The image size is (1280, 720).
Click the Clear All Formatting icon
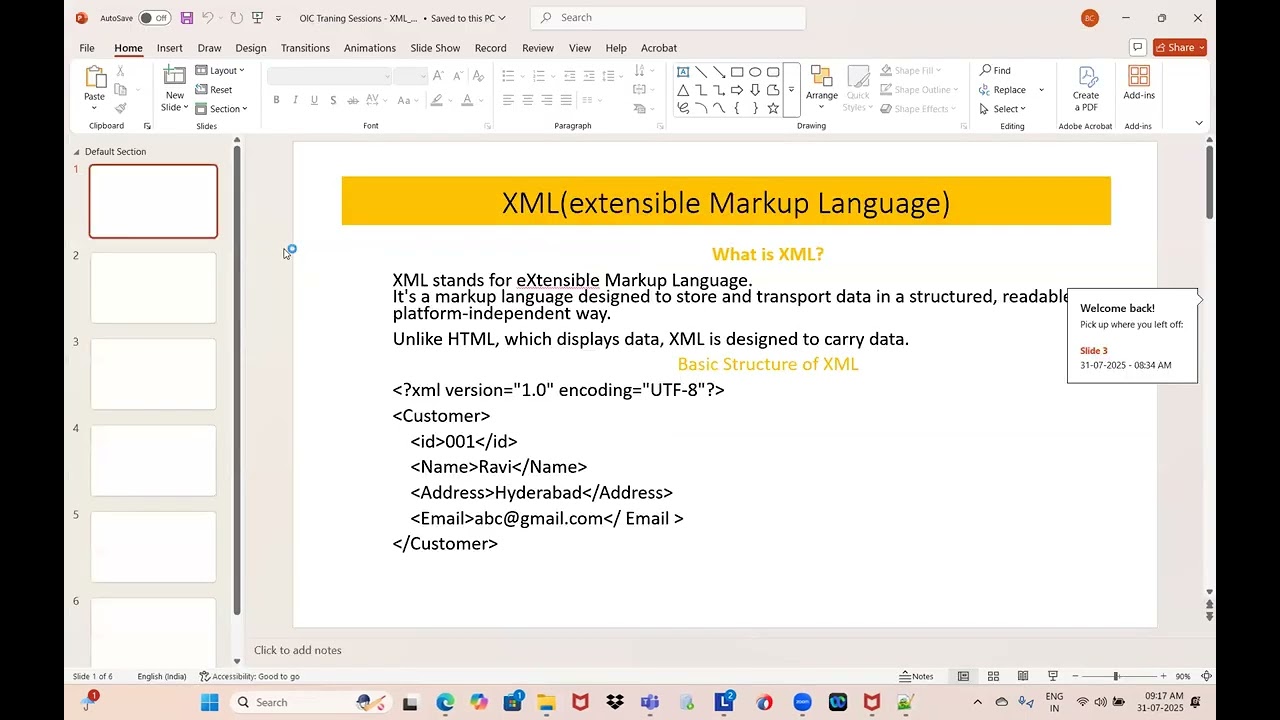tap(478, 76)
